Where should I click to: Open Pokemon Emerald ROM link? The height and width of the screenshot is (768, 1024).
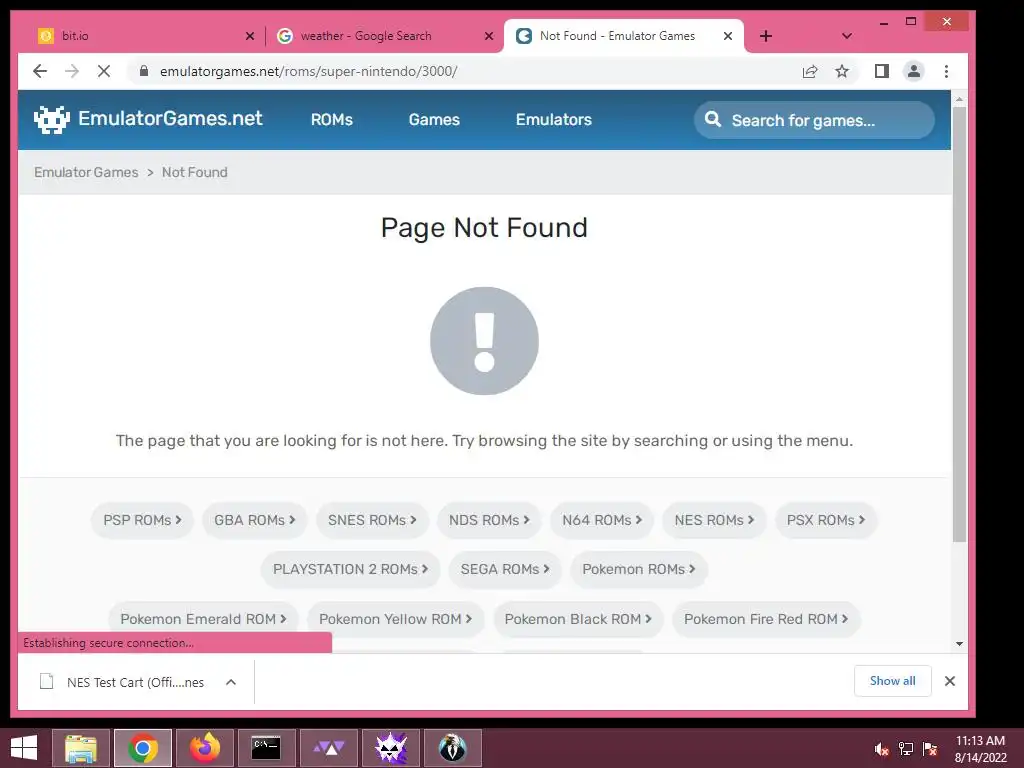click(203, 619)
